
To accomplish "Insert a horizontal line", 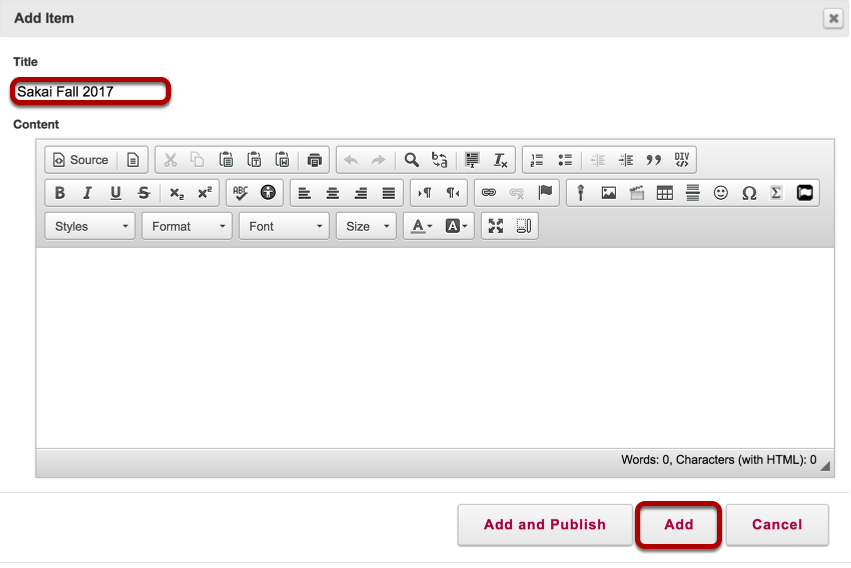I will (693, 193).
